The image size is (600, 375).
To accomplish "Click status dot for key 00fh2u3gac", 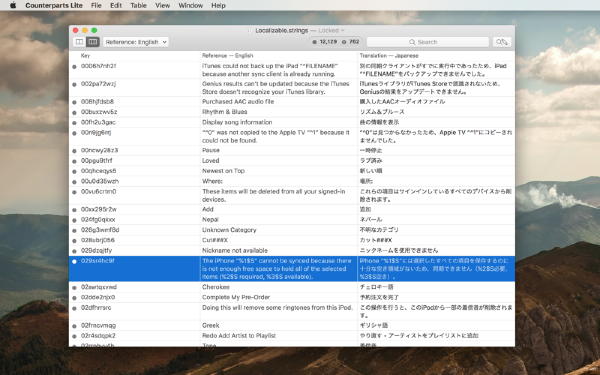I will point(74,123).
